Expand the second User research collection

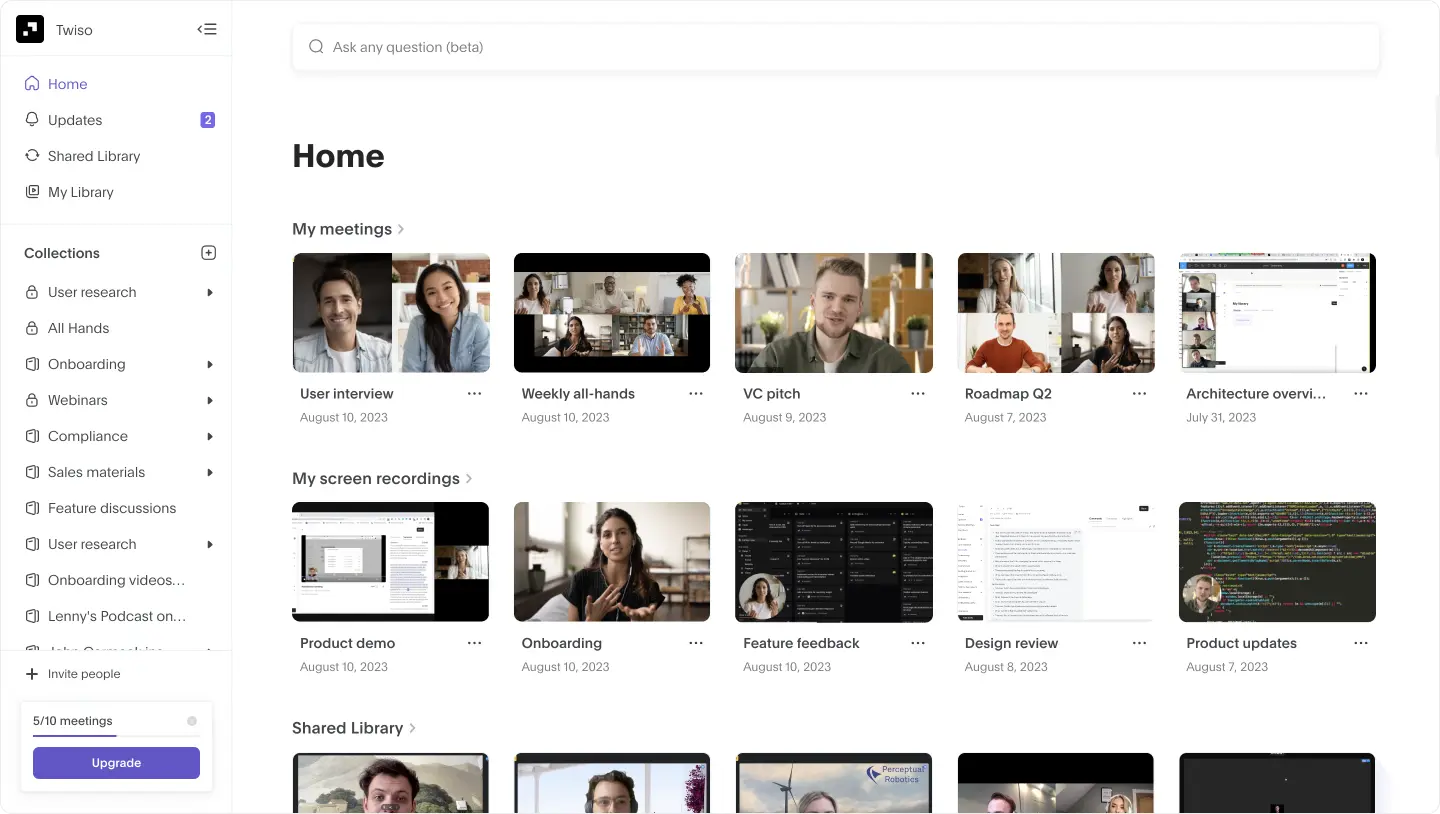(x=210, y=544)
